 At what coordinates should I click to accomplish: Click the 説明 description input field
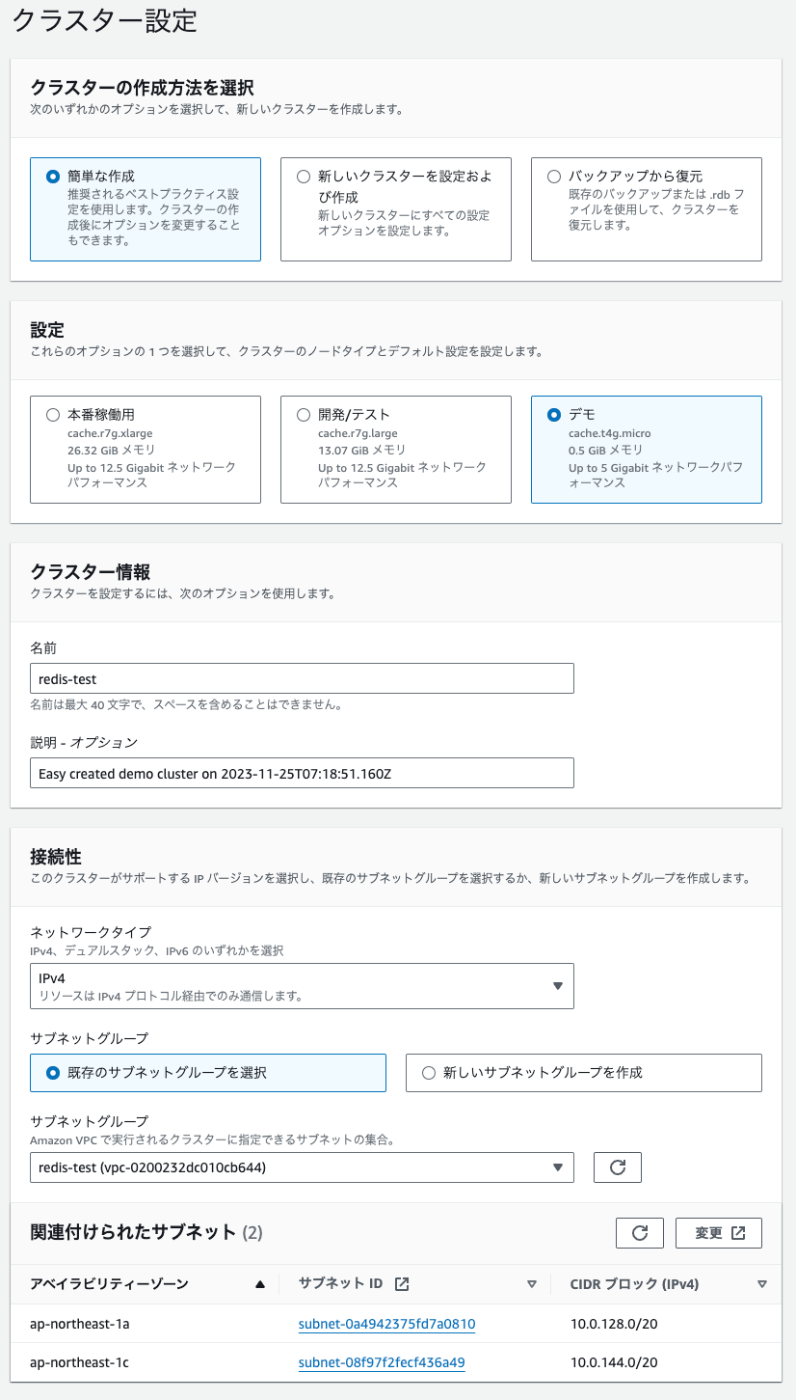(x=302, y=773)
